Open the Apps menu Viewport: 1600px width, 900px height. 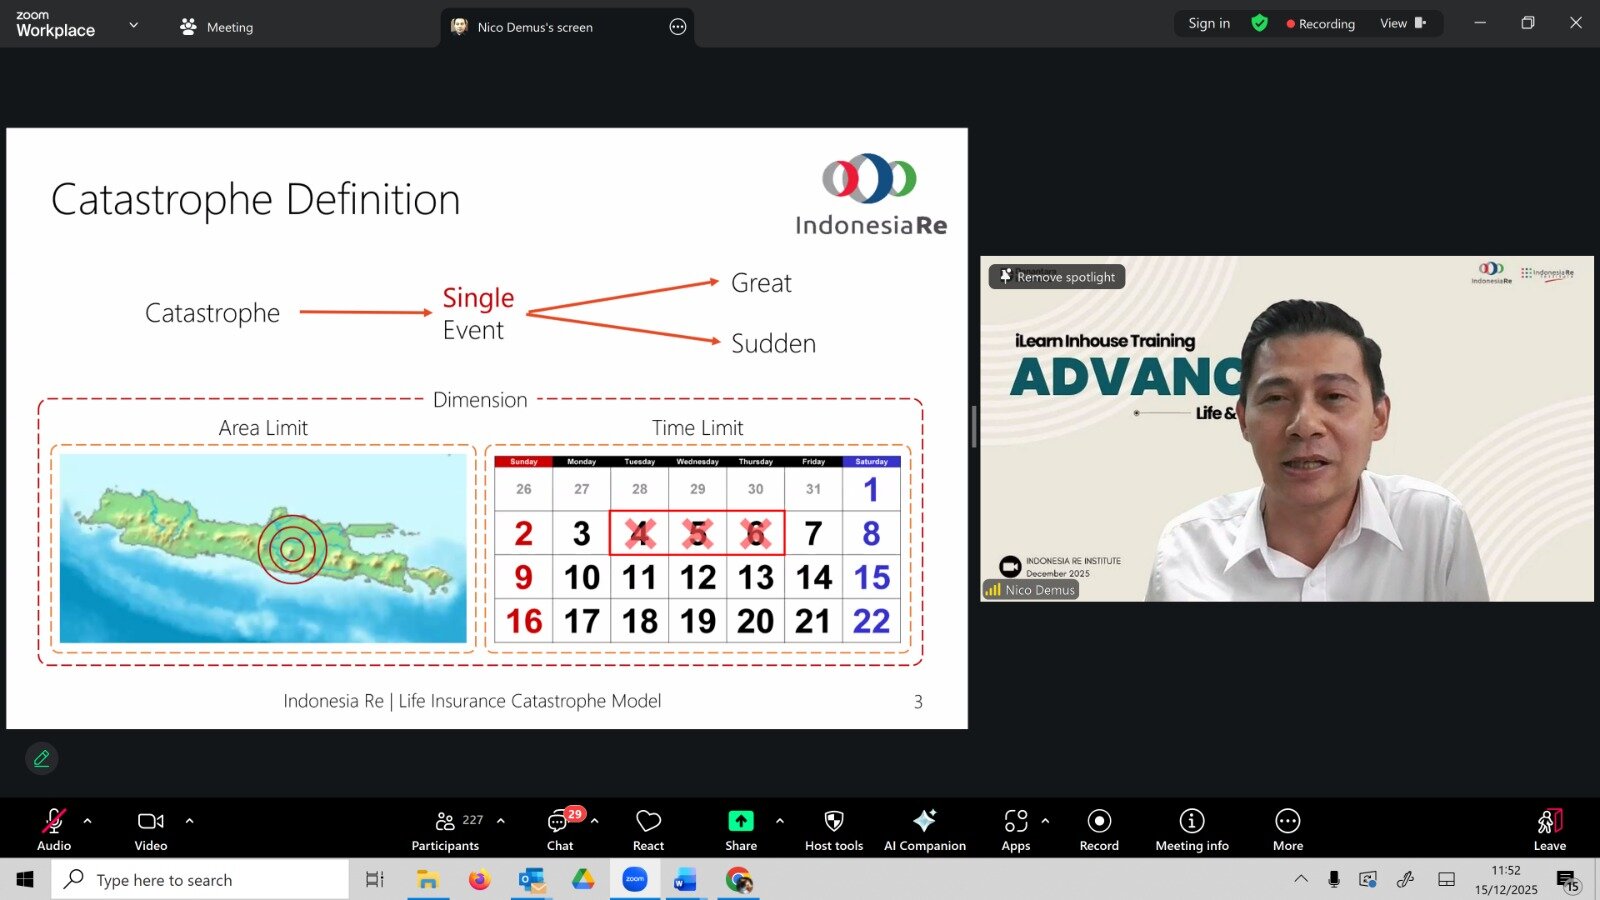(x=1015, y=829)
